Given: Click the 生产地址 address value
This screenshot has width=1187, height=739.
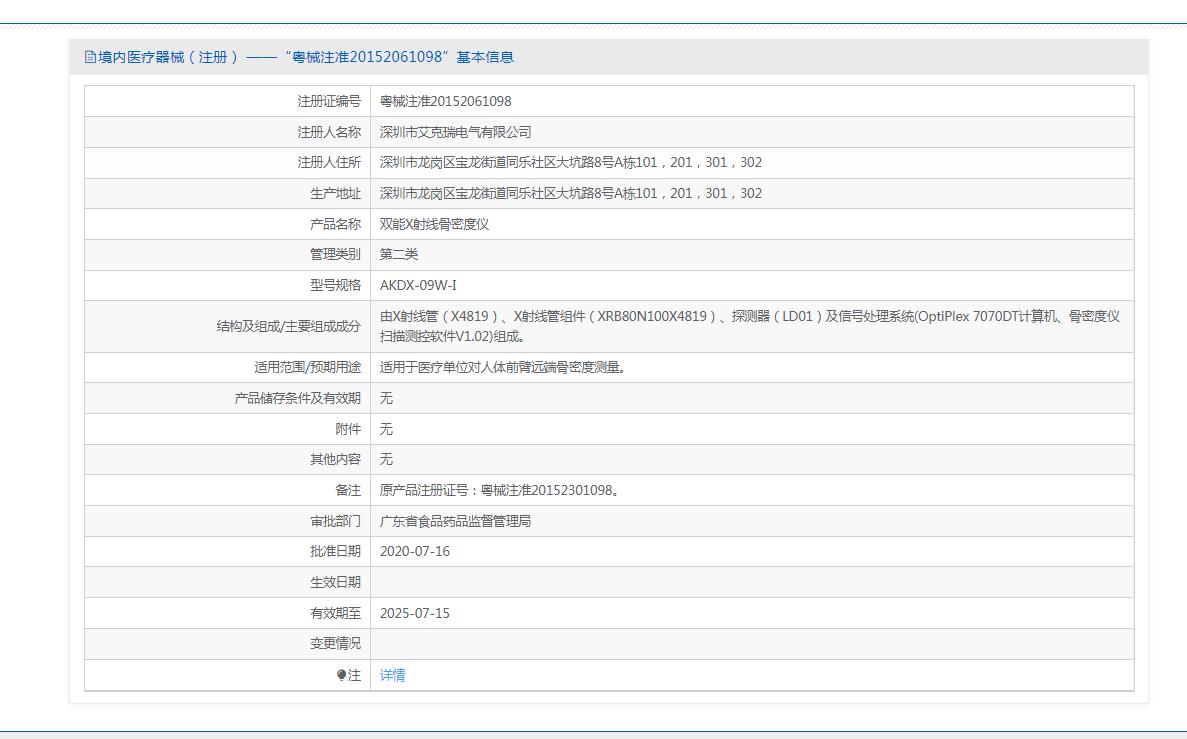Looking at the screenshot, I should [571, 194].
